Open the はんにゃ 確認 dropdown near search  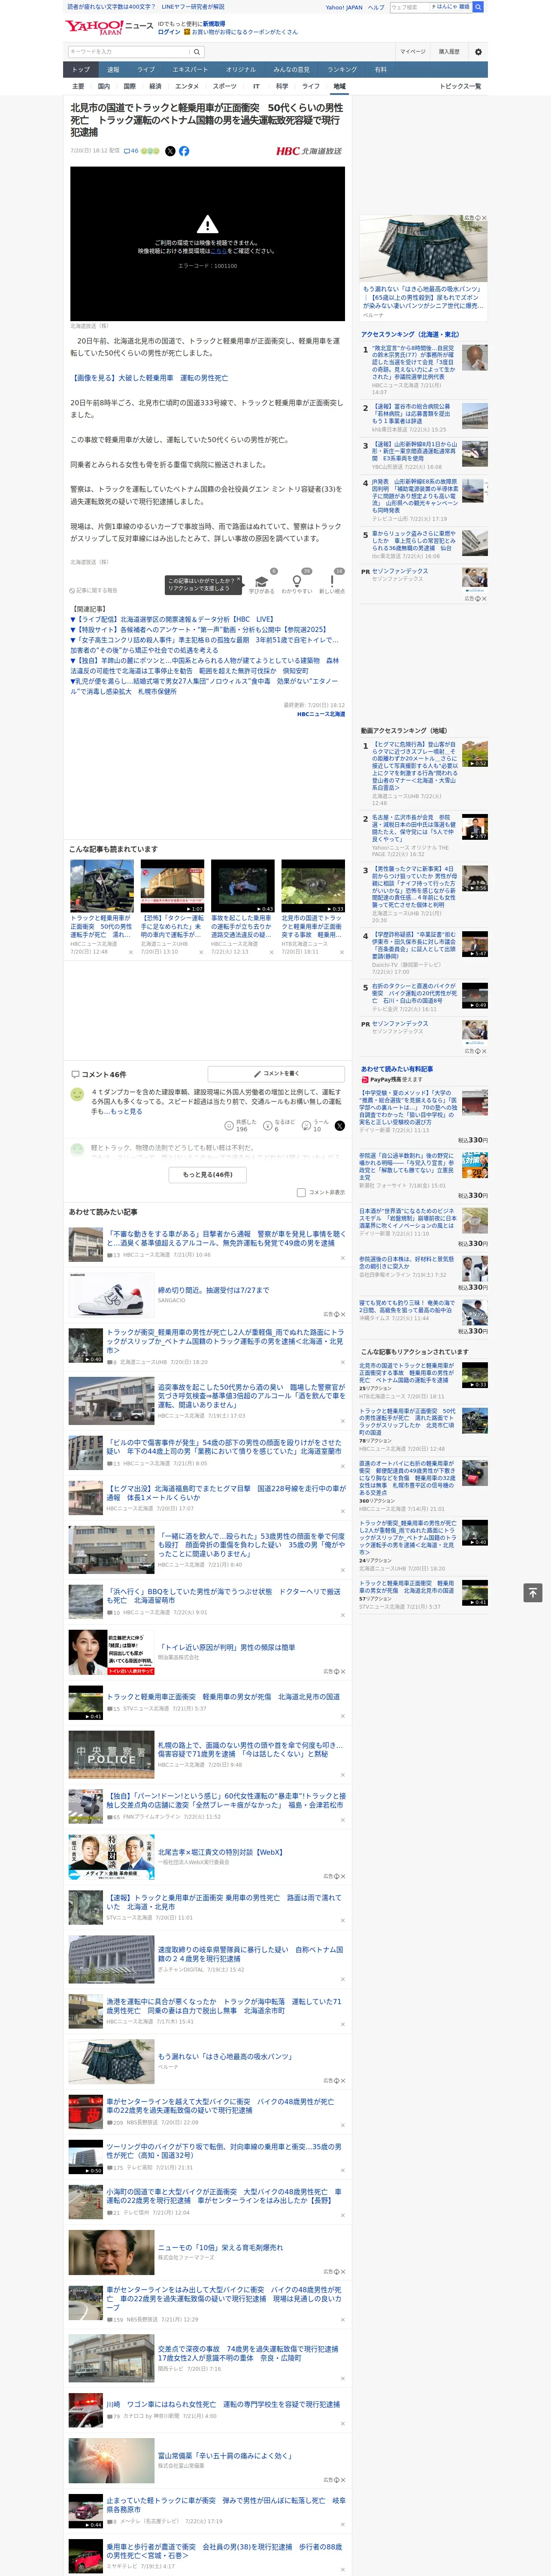(451, 7)
